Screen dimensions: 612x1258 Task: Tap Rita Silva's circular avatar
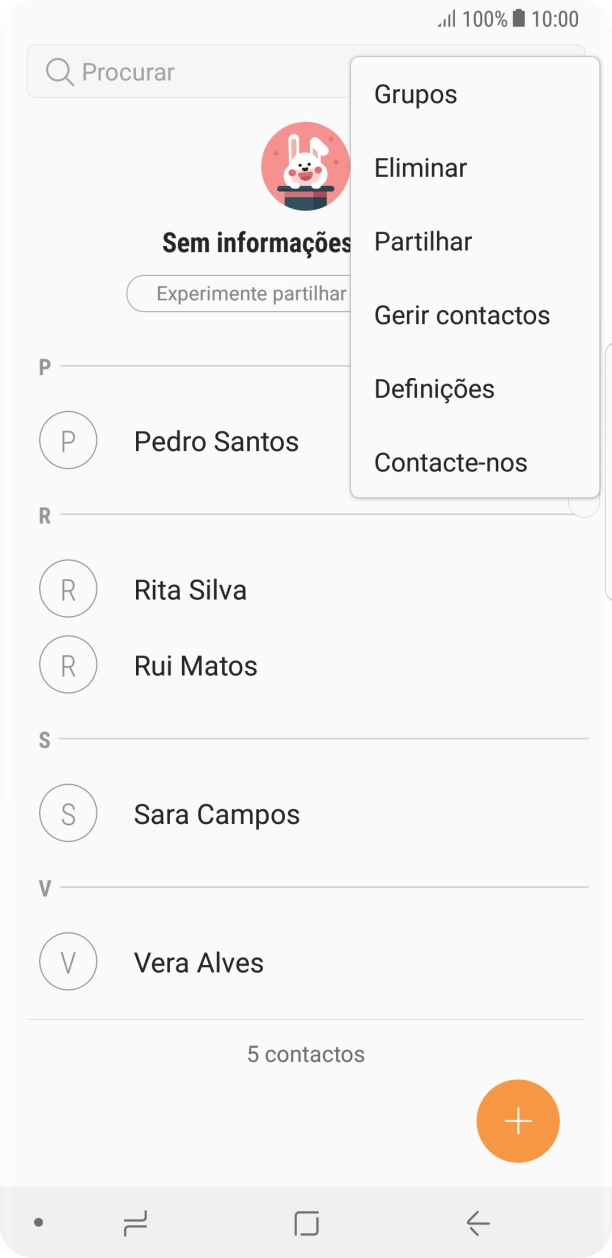68,589
